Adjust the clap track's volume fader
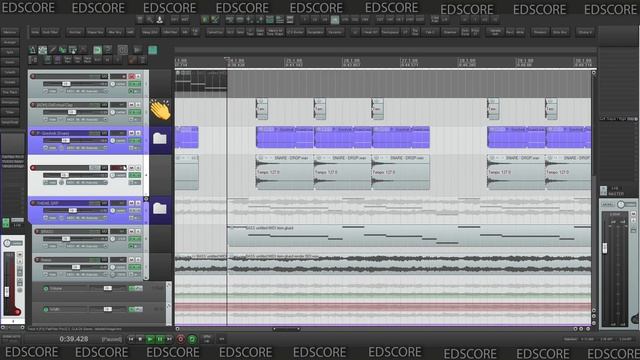The width and height of the screenshot is (640, 360). pyautogui.click(x=71, y=112)
